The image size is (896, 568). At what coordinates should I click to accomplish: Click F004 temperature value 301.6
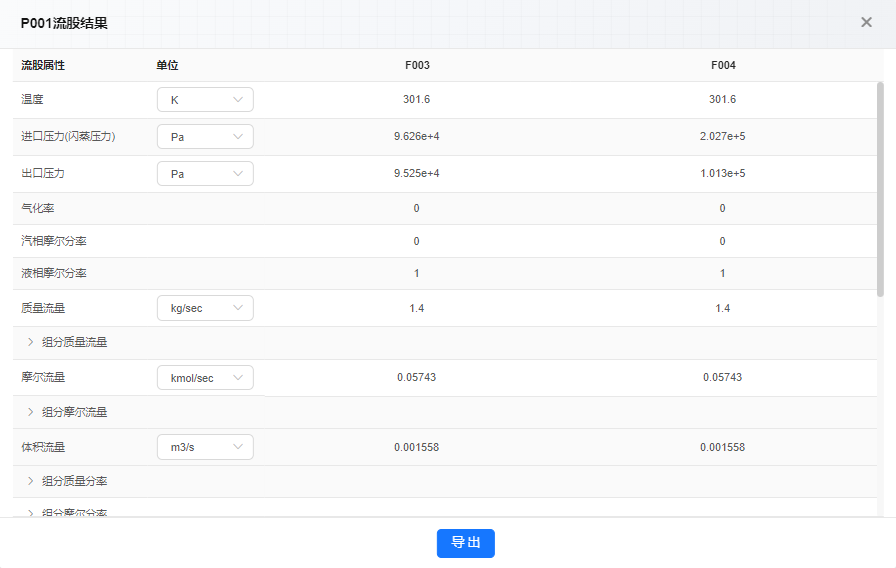(722, 99)
